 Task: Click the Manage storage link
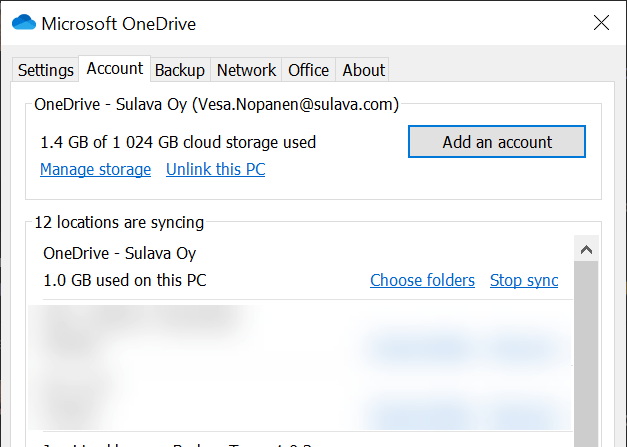(x=95, y=169)
